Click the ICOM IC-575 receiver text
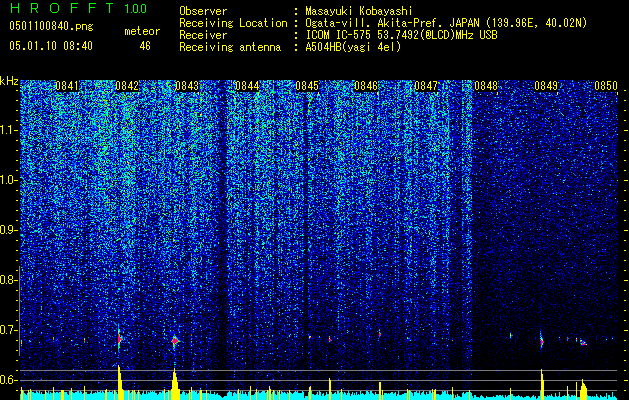Screen dimensions: 629x400 click(401, 35)
